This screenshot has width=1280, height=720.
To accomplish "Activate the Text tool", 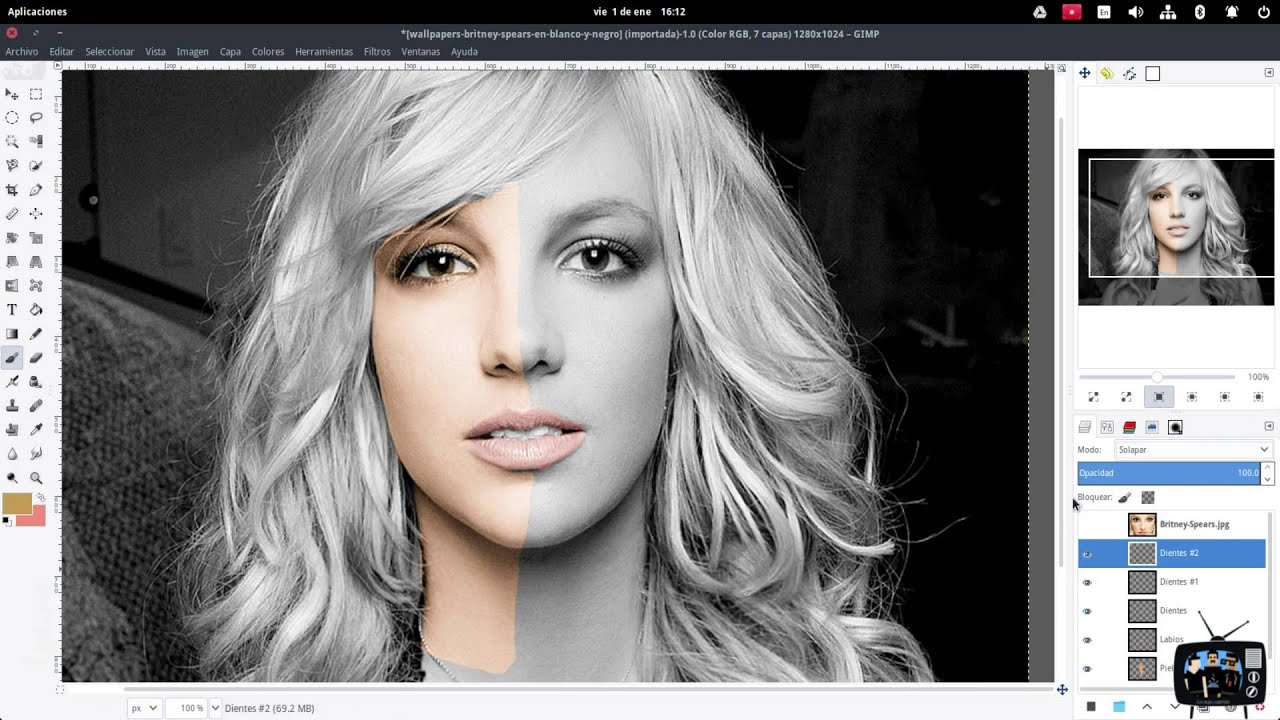I will coord(12,310).
